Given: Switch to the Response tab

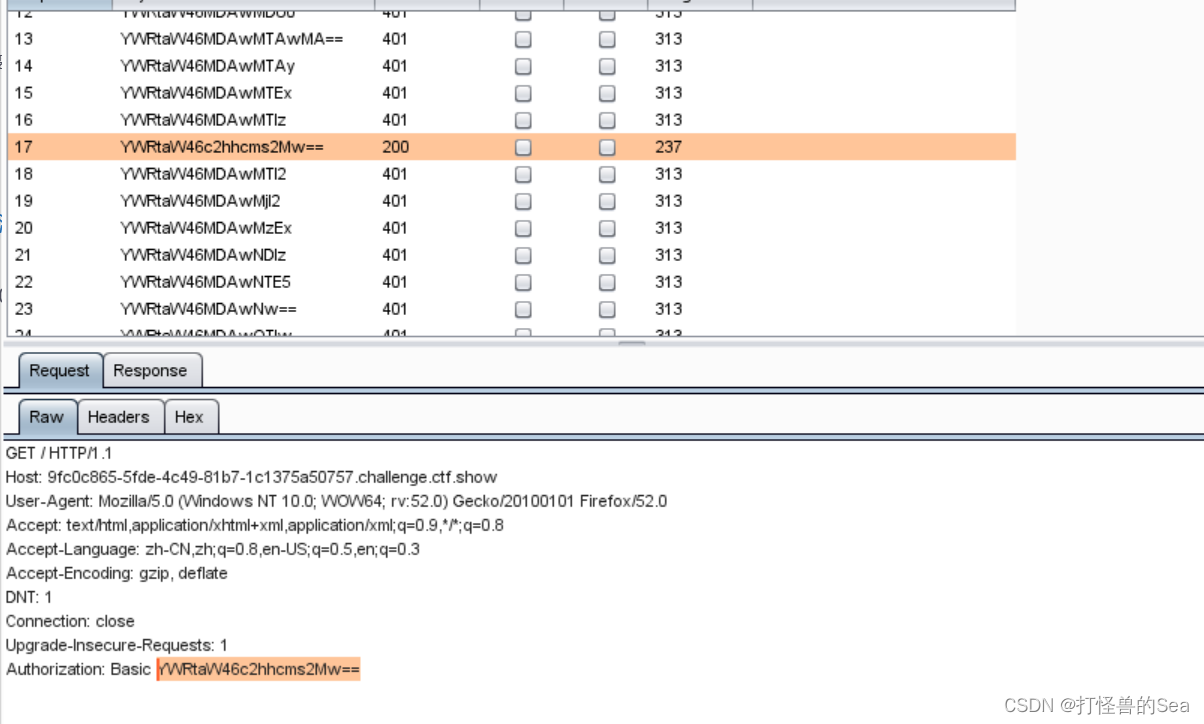Looking at the screenshot, I should [152, 370].
